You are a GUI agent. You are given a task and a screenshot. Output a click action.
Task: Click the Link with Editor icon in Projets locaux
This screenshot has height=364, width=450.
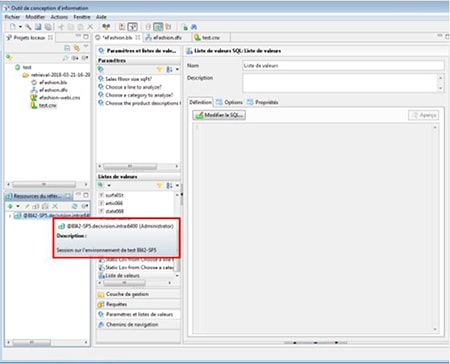pyautogui.click(x=77, y=48)
